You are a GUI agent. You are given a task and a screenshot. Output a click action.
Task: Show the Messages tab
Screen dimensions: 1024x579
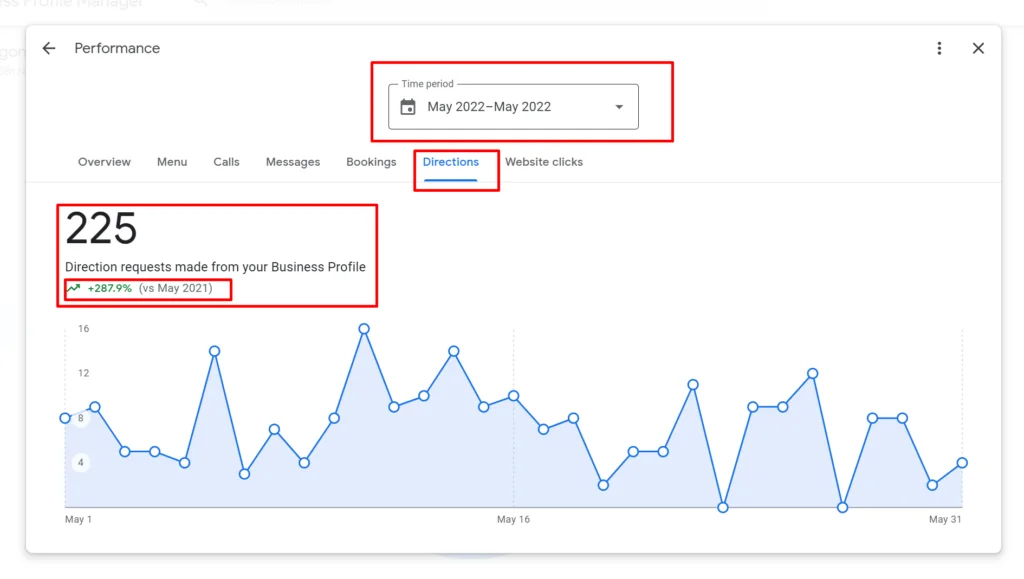pyautogui.click(x=293, y=162)
